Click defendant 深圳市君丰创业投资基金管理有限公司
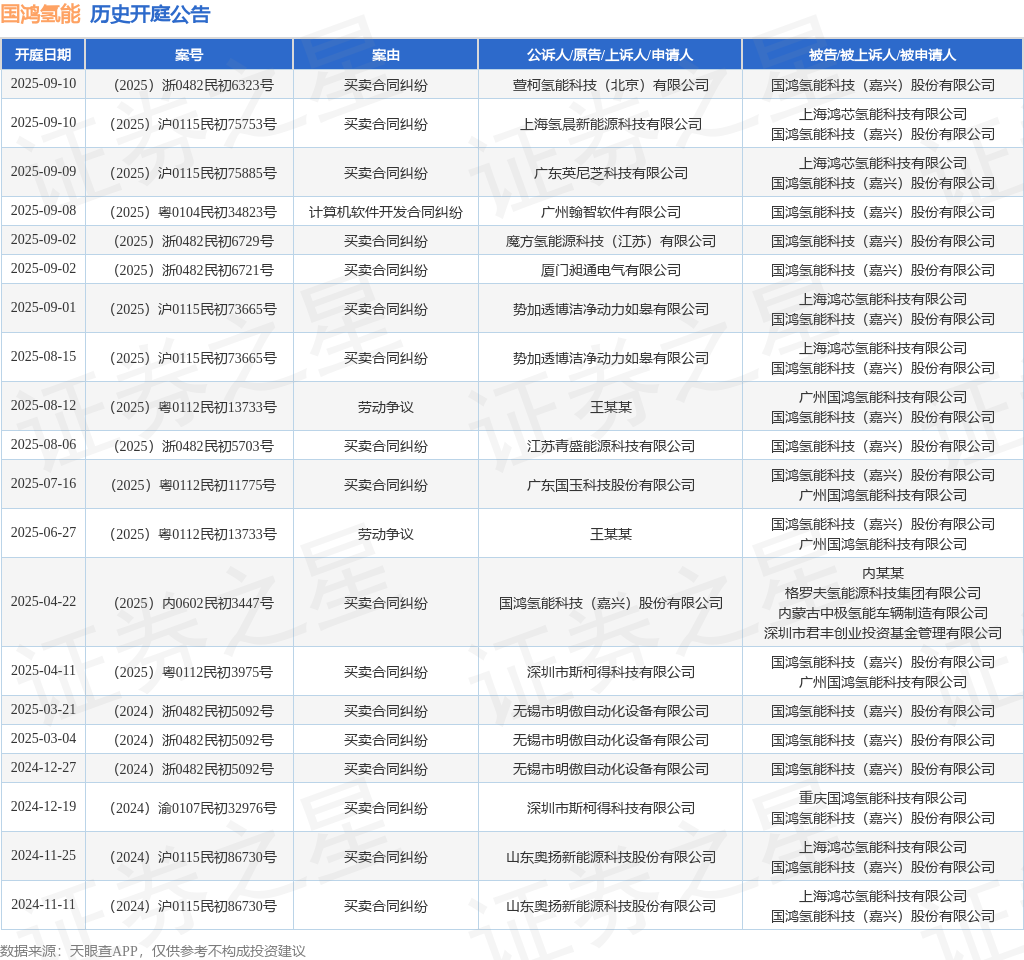This screenshot has height=960, width=1024. tap(882, 633)
